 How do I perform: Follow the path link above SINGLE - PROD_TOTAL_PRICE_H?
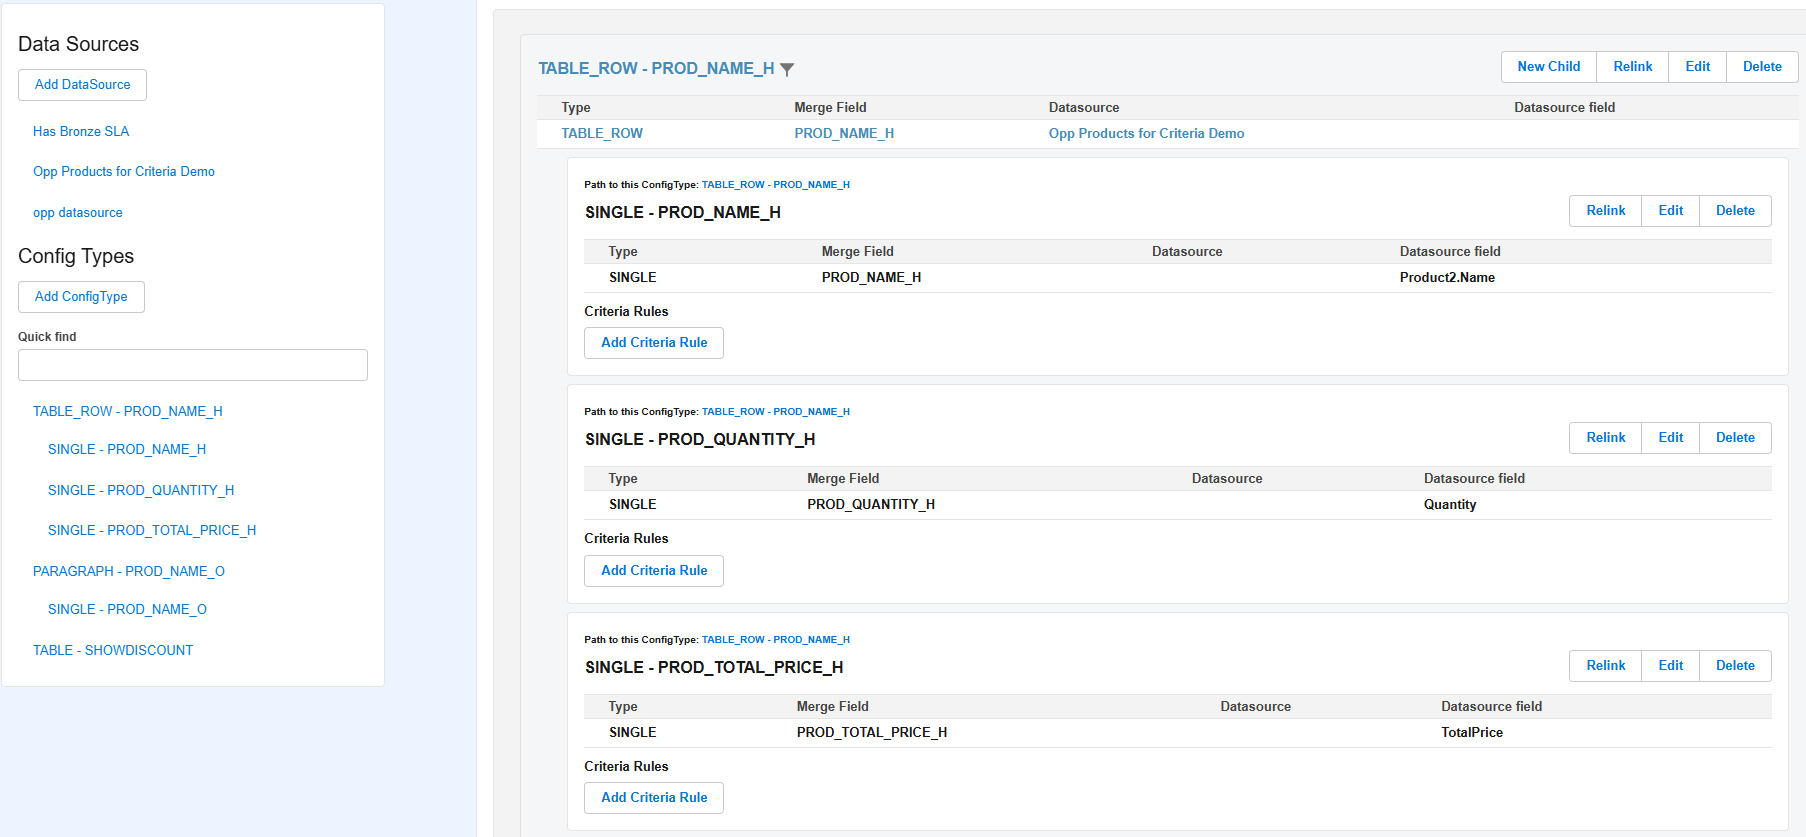(776, 639)
